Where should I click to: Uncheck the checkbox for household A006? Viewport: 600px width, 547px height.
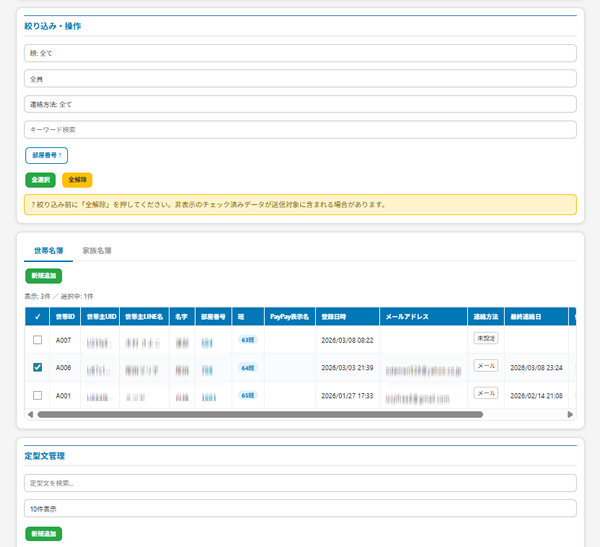pyautogui.click(x=37, y=368)
